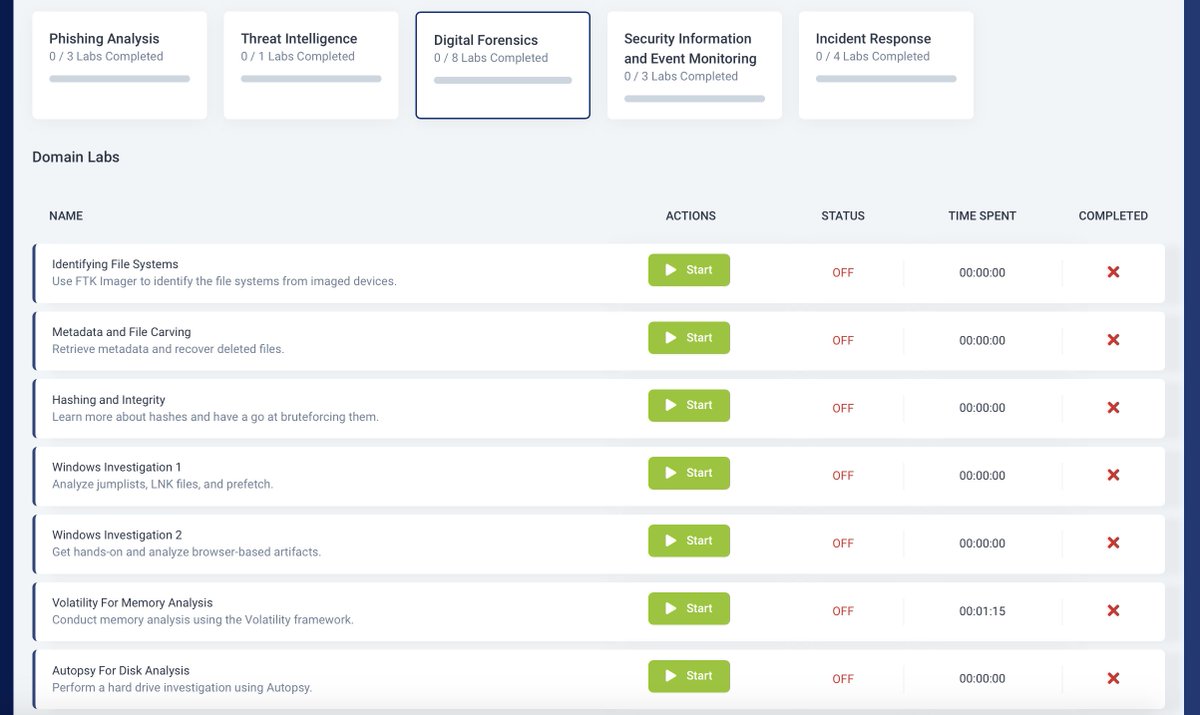
Task: Click the Windows Investigation 2 title
Action: (117, 535)
